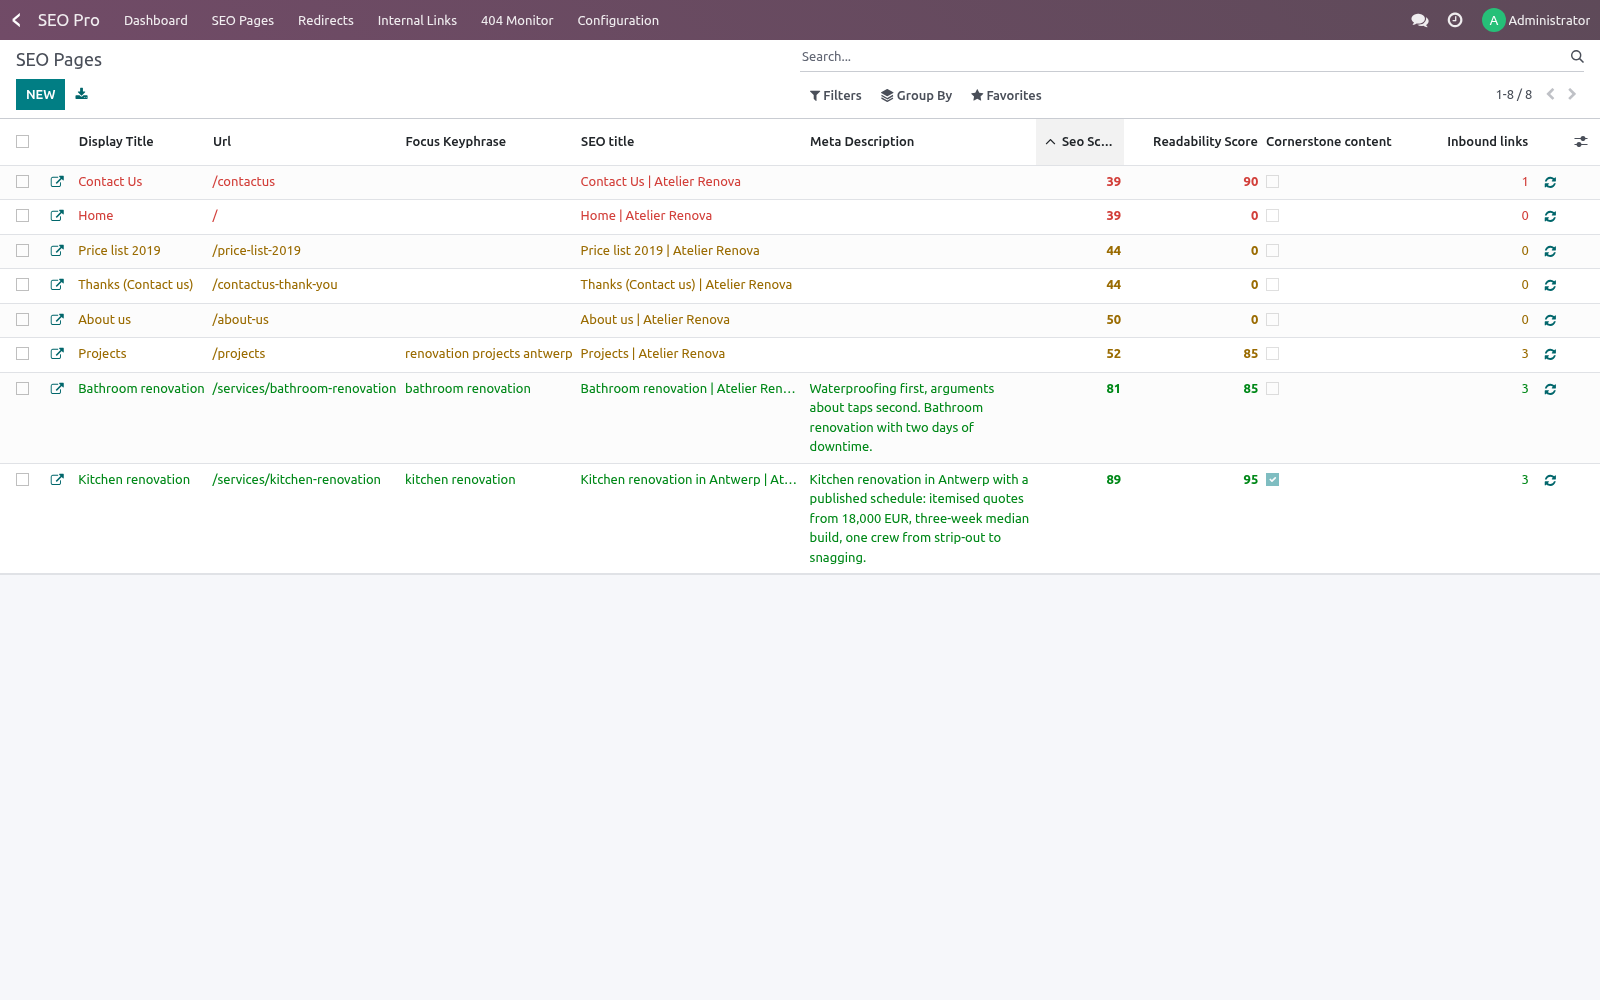The width and height of the screenshot is (1600, 1000).
Task: Open Home page via external link icon
Action: point(57,216)
